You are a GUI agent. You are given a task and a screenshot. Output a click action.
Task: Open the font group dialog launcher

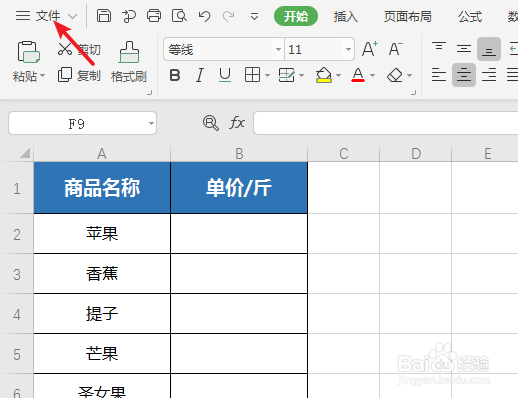tap(414, 93)
